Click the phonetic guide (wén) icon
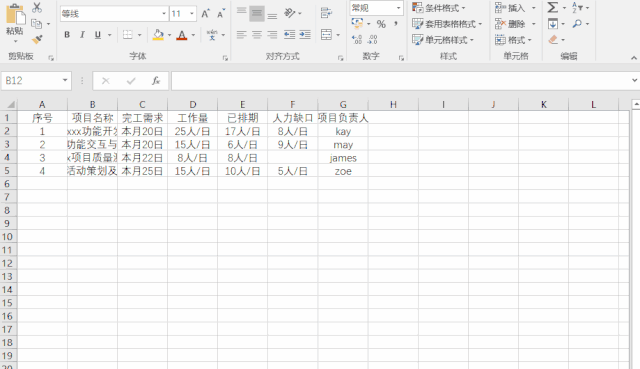 (212, 35)
